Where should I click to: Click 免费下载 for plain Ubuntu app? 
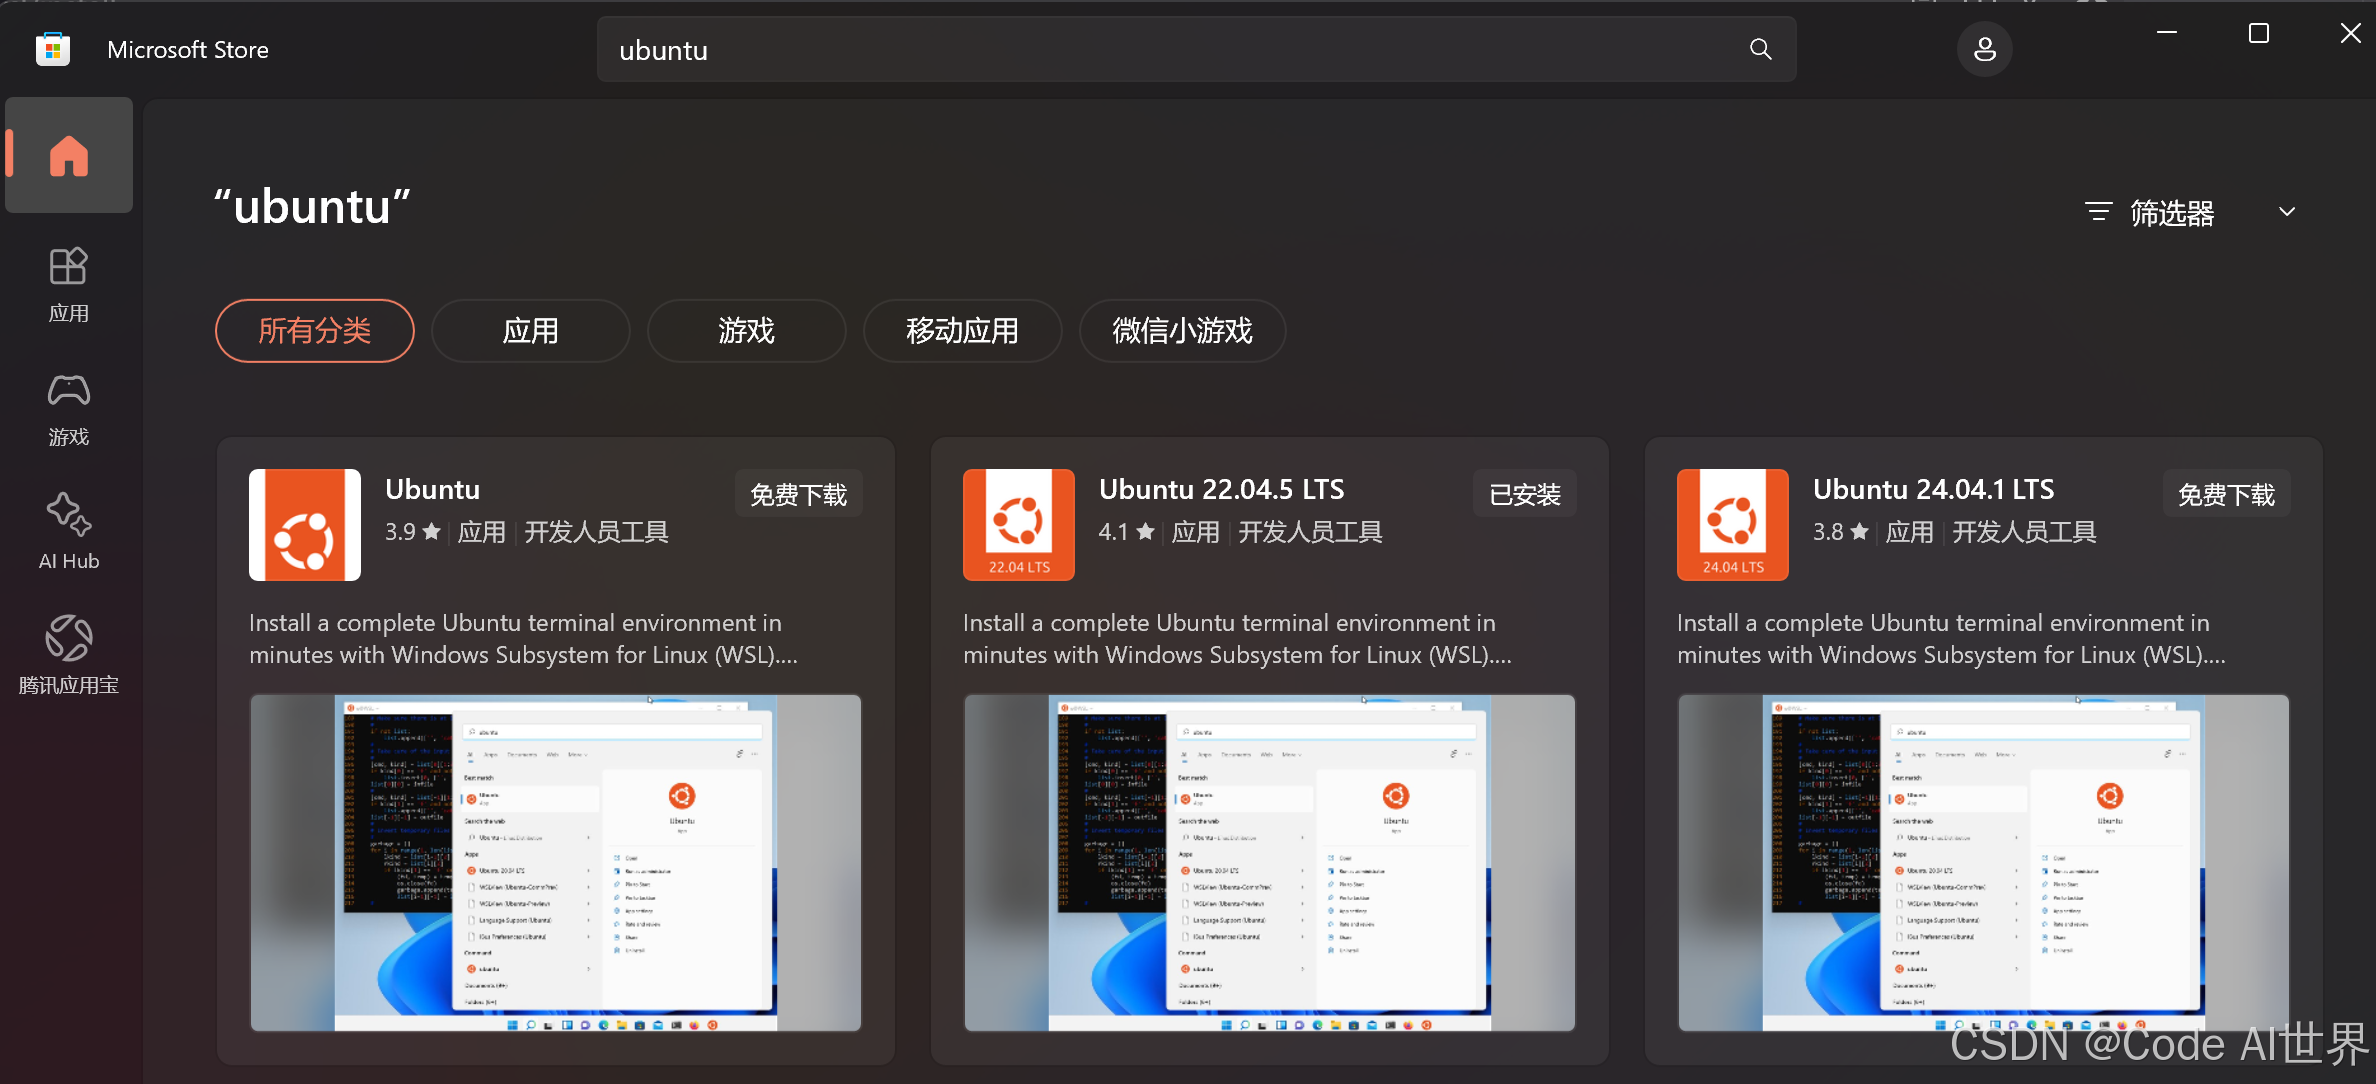(x=798, y=494)
